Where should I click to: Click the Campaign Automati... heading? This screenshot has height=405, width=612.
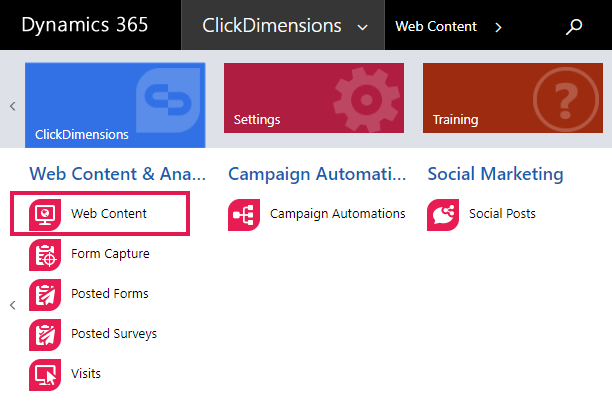point(317,174)
